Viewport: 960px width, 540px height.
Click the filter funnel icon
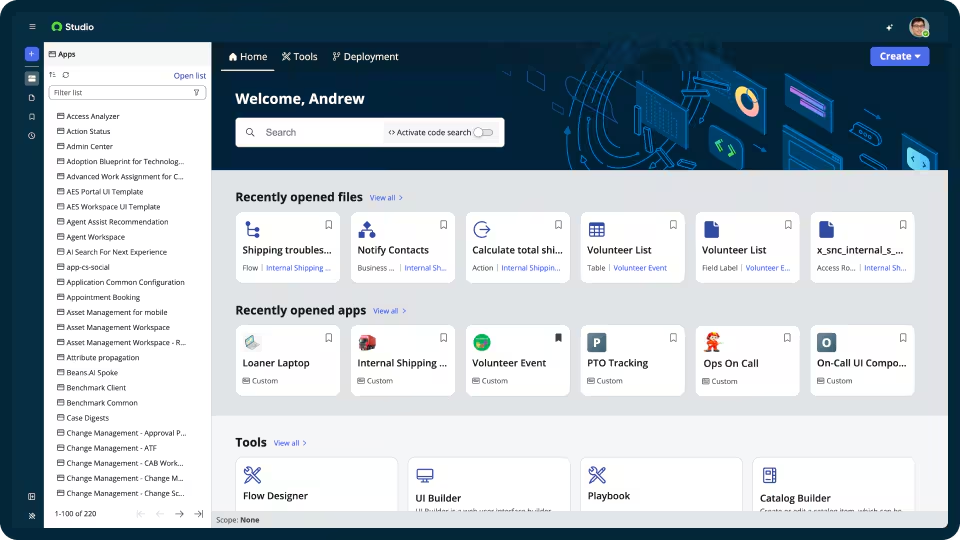(x=197, y=92)
